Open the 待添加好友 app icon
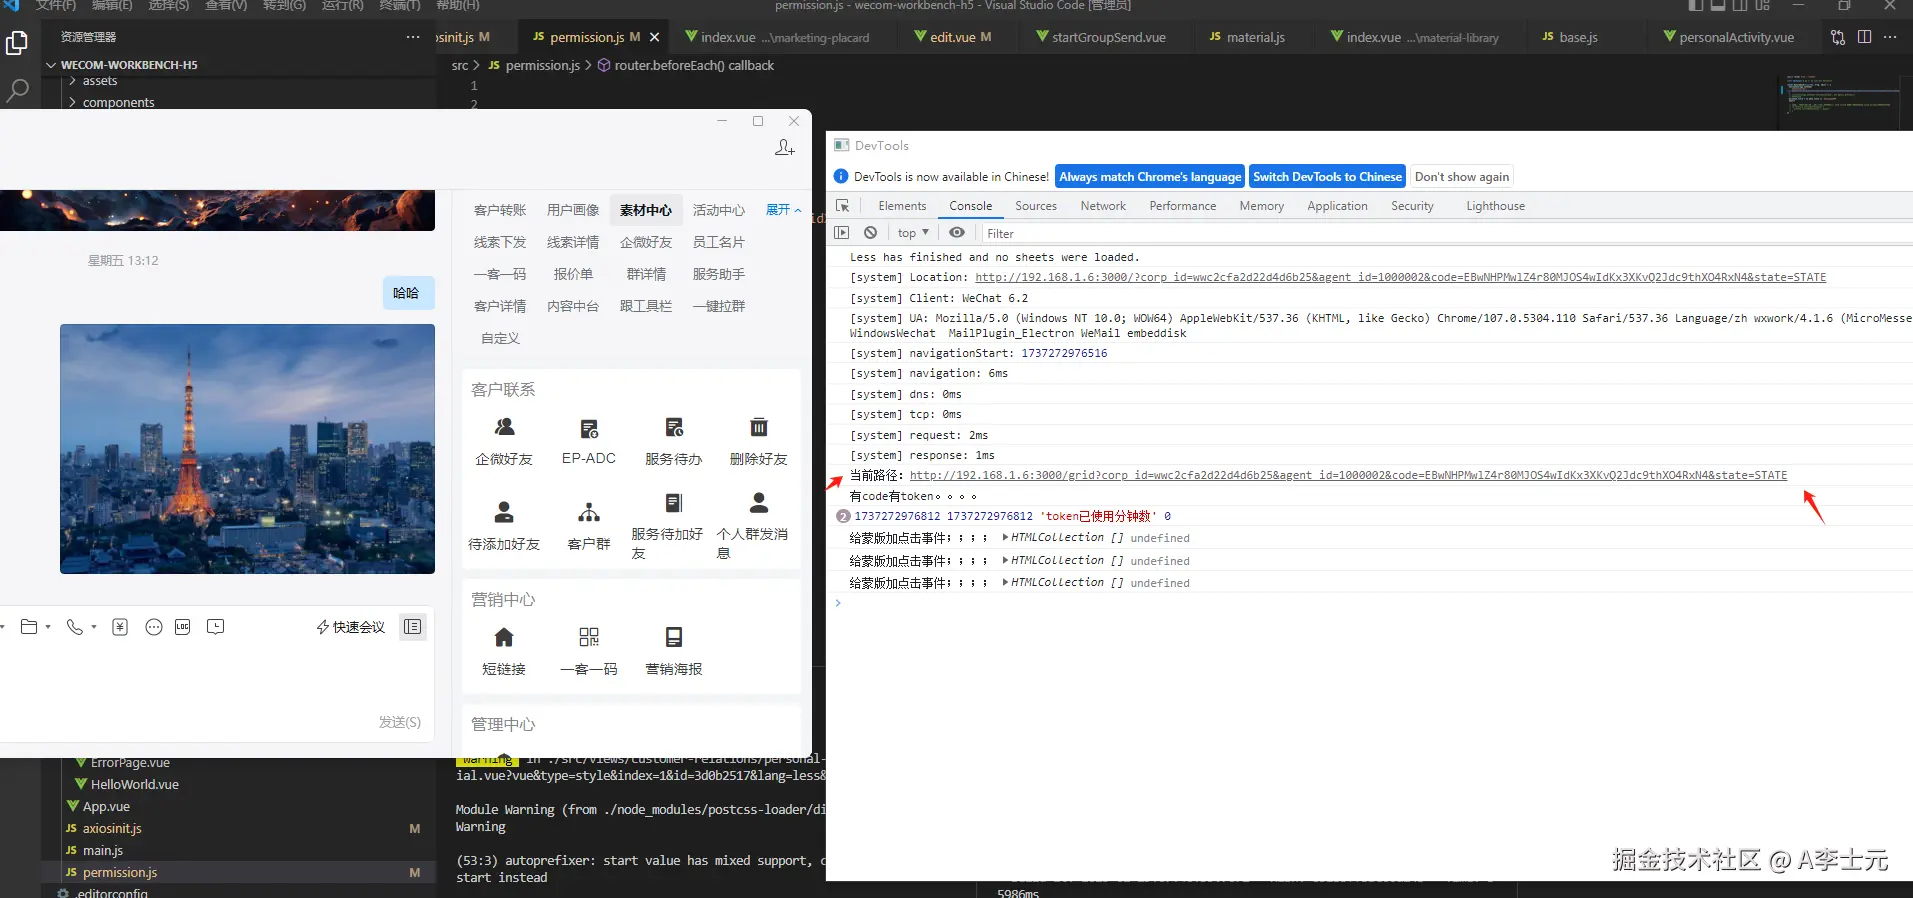Viewport: 1913px width, 898px height. (504, 513)
